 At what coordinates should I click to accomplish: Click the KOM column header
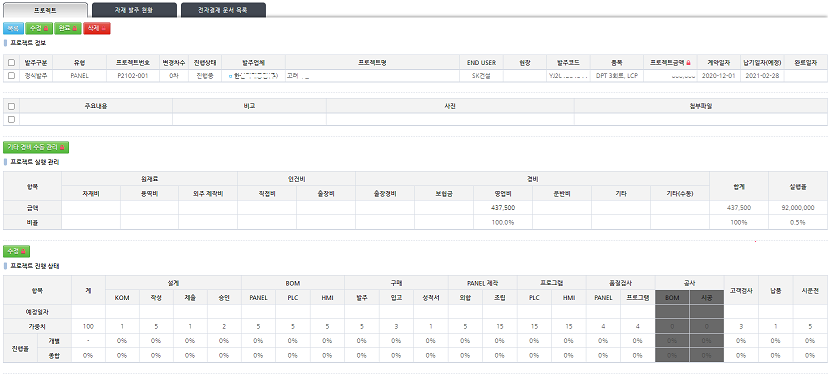click(122, 297)
